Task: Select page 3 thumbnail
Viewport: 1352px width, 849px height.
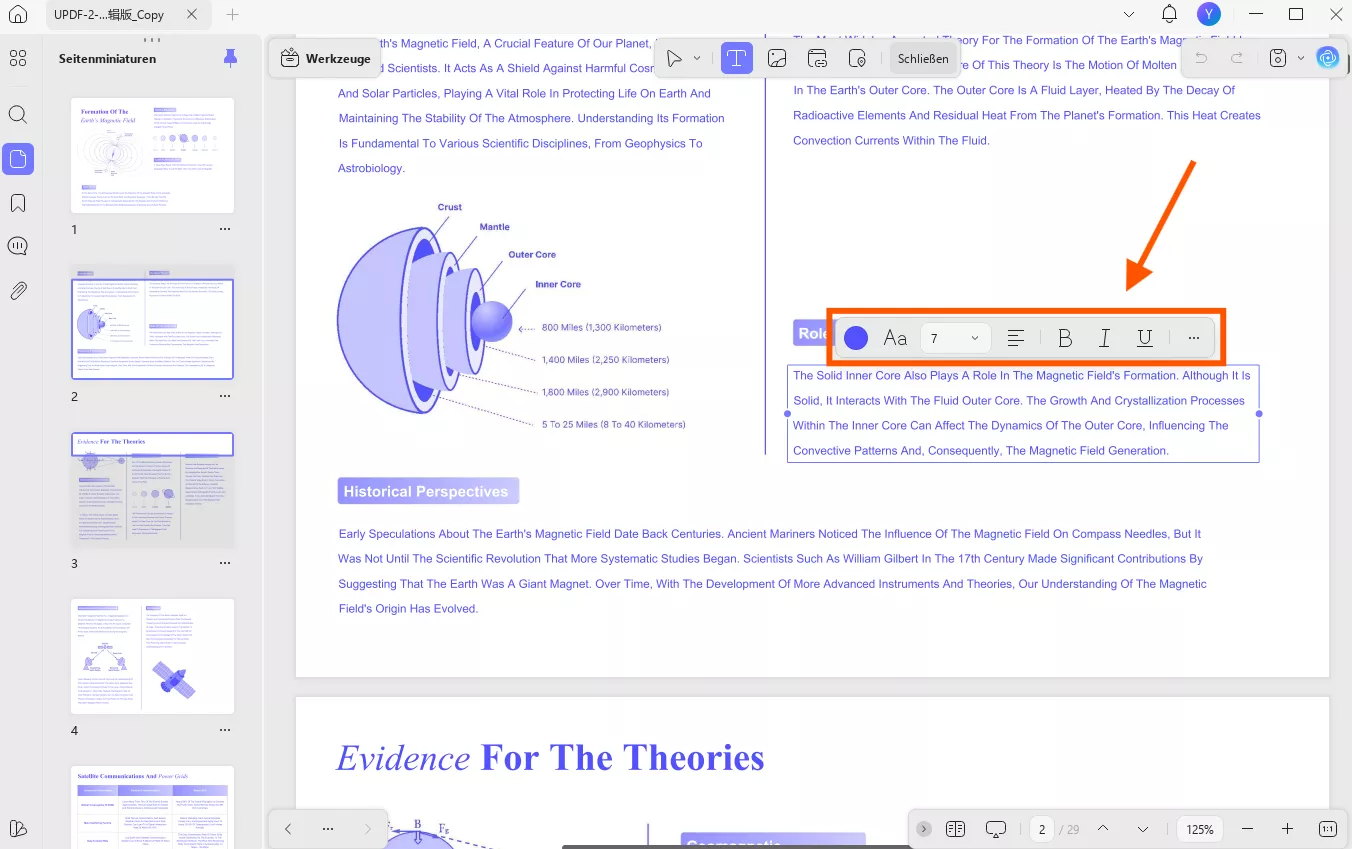Action: click(x=152, y=490)
